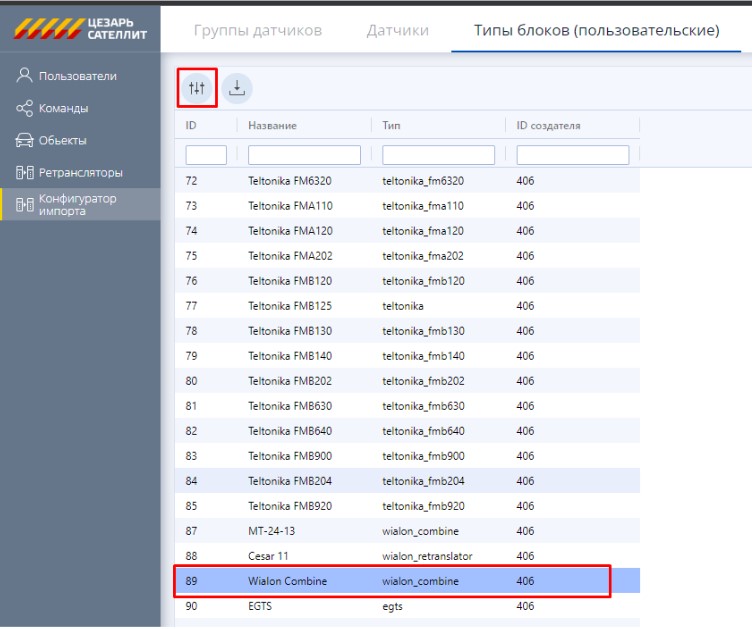Screen dimensions: 753x629
Task: Open the table settings sliders icon
Action: pyautogui.click(x=197, y=88)
